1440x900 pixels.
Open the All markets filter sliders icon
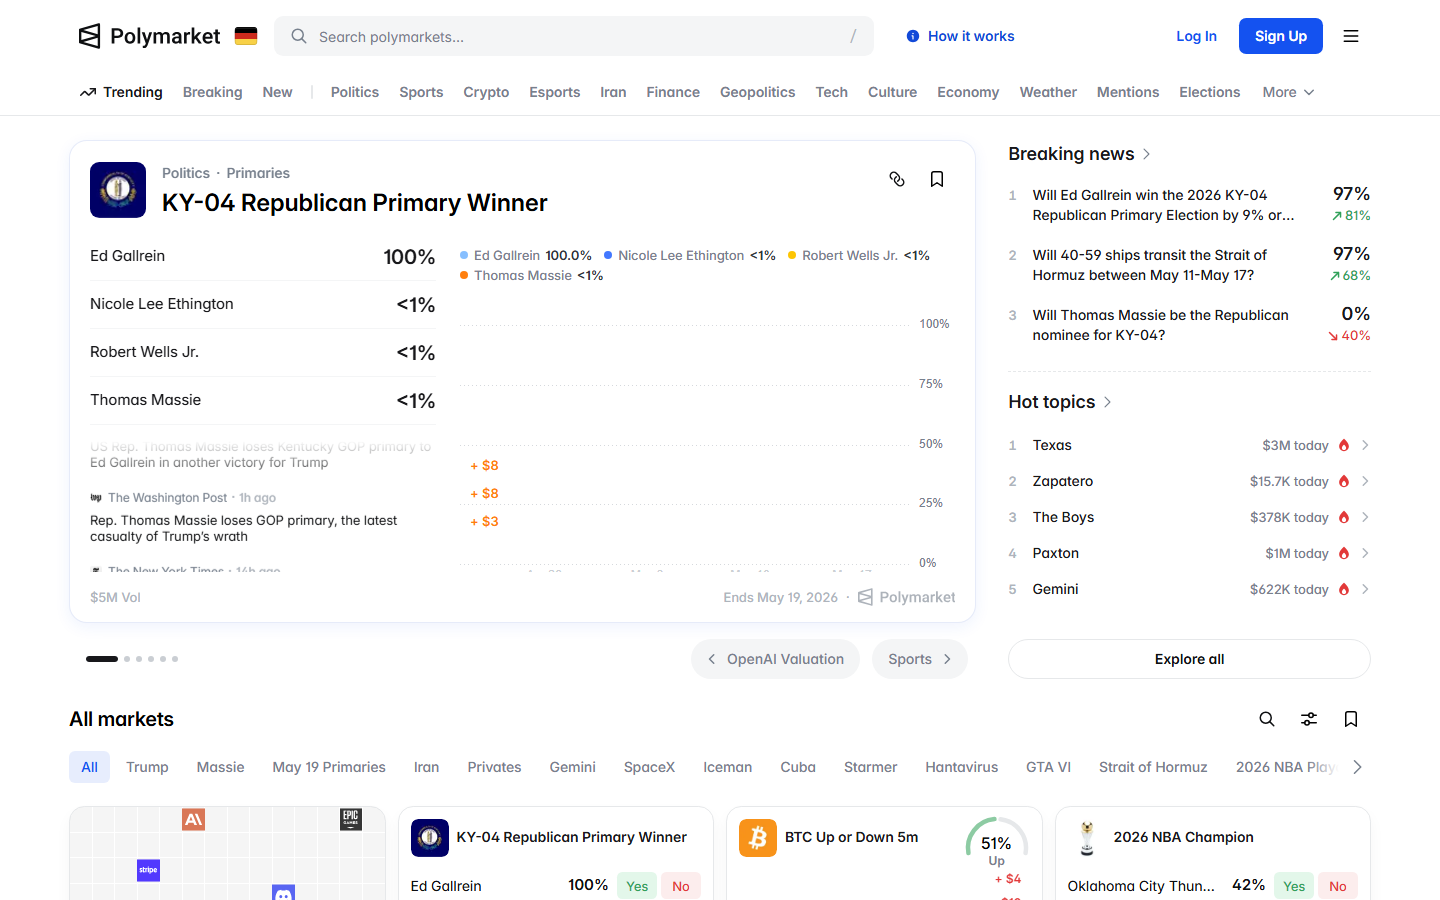point(1309,719)
